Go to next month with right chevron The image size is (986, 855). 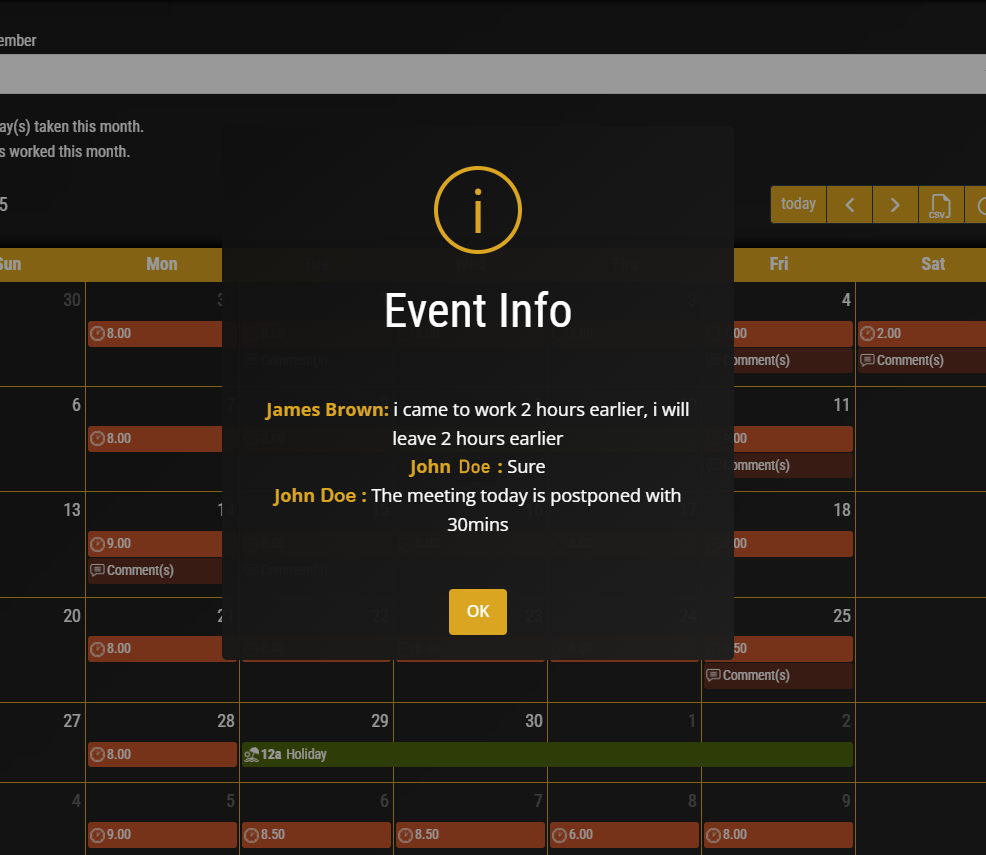point(895,204)
